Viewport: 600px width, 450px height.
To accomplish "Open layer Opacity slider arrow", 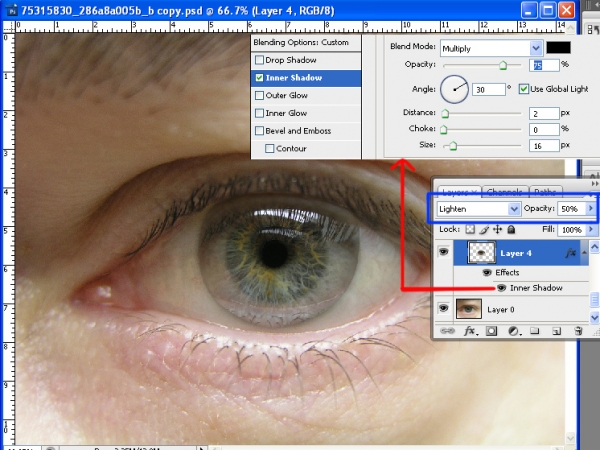I will click(x=590, y=209).
